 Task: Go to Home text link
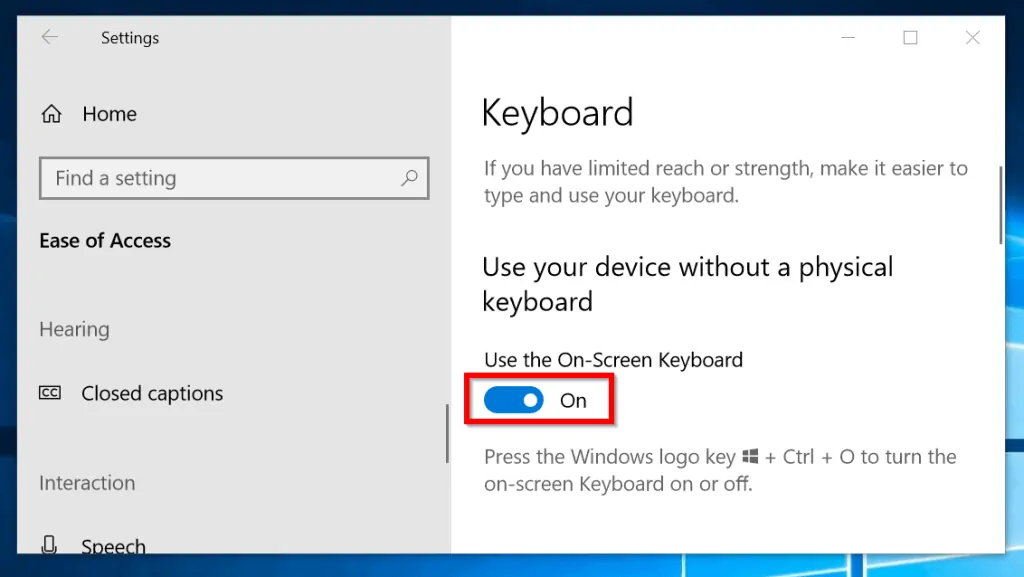(x=110, y=114)
